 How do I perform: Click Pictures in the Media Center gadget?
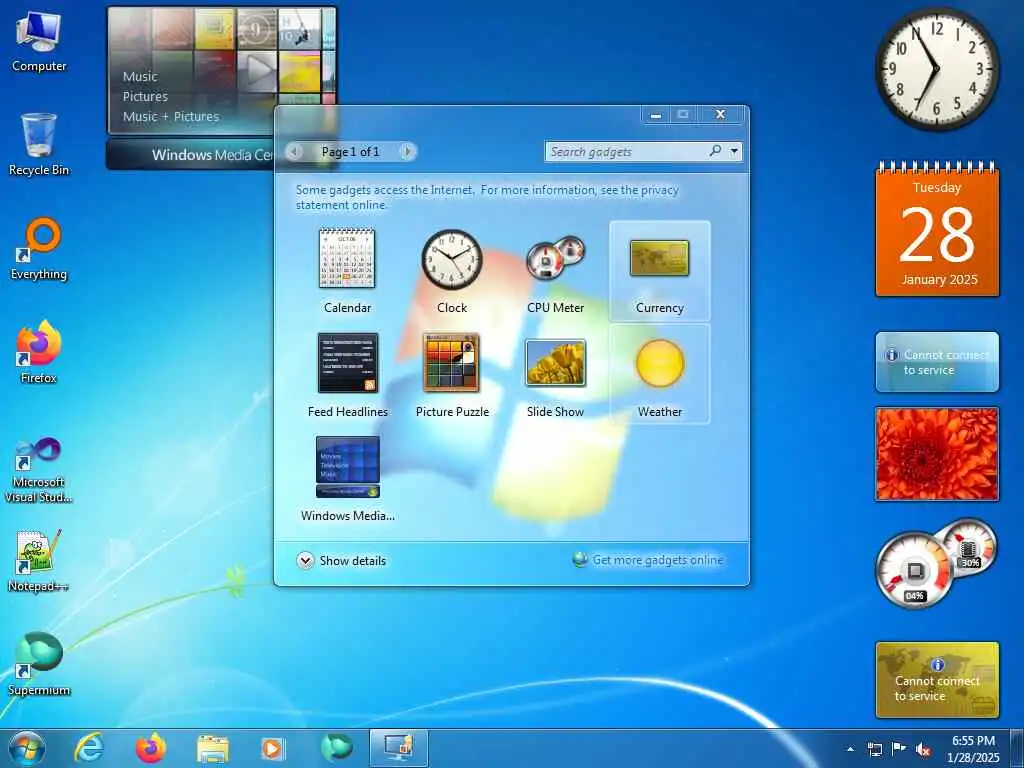coord(145,96)
